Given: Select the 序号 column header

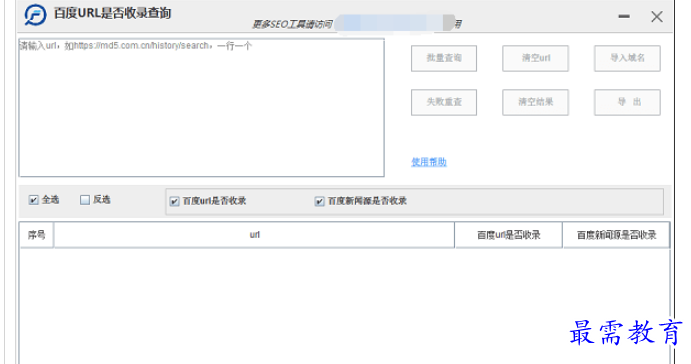Looking at the screenshot, I should pyautogui.click(x=37, y=235).
